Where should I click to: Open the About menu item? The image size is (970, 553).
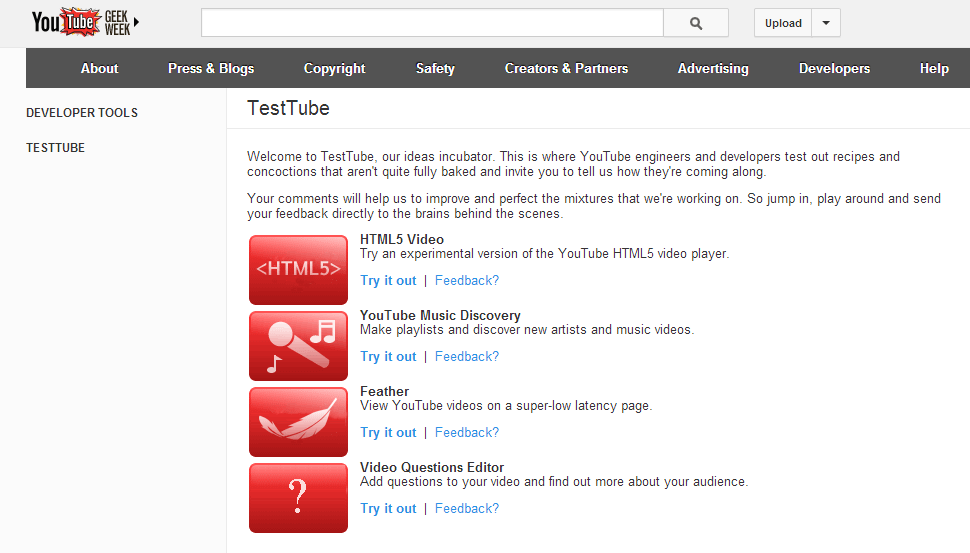pos(100,69)
